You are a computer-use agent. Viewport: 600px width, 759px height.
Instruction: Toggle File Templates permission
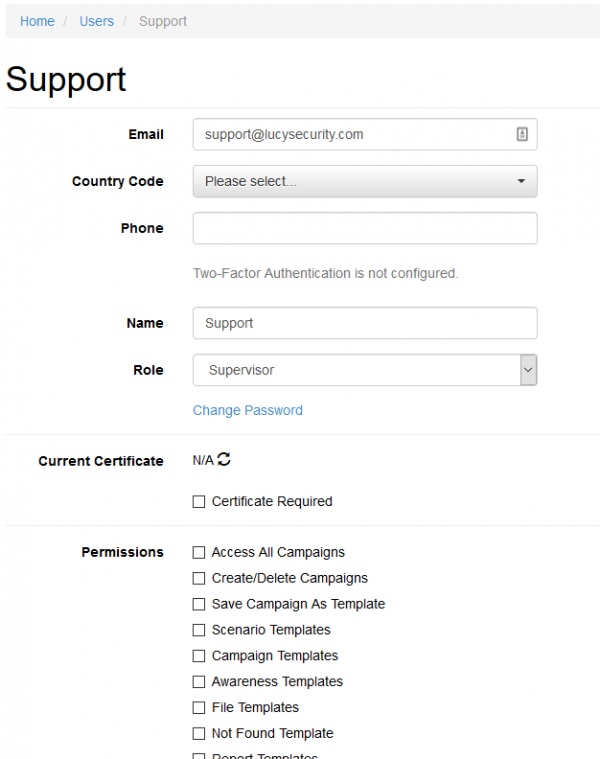tap(199, 708)
